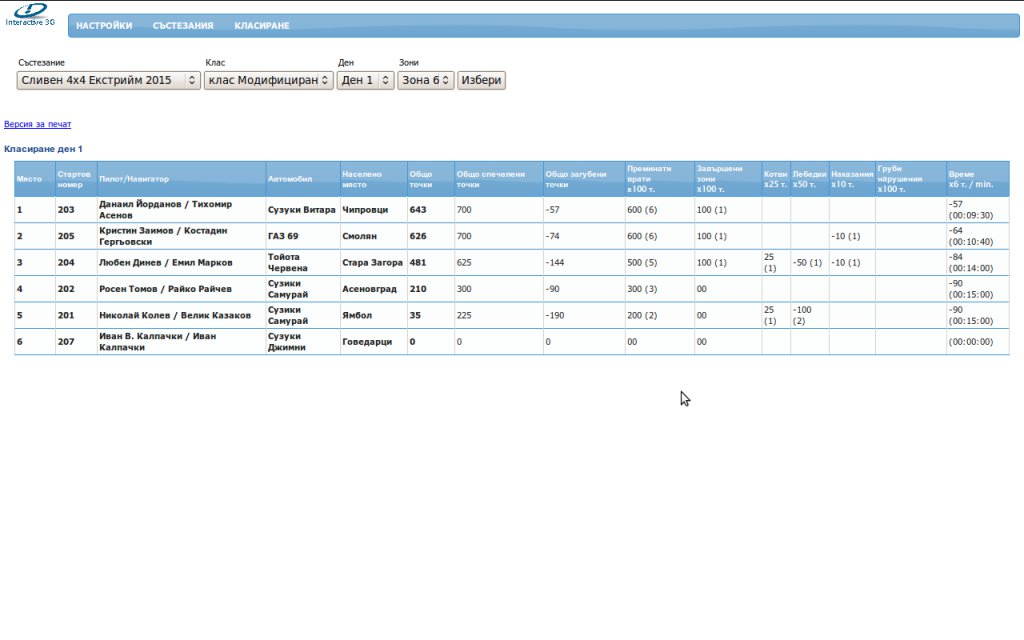
Task: Open the НАСТРОЙКИ menu
Action: coord(104,26)
